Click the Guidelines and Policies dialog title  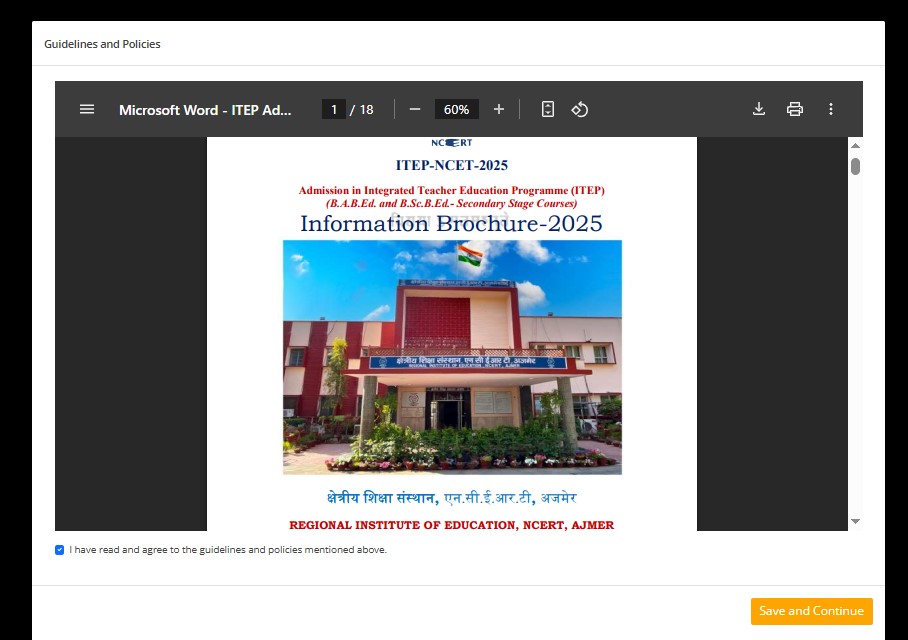pos(102,44)
